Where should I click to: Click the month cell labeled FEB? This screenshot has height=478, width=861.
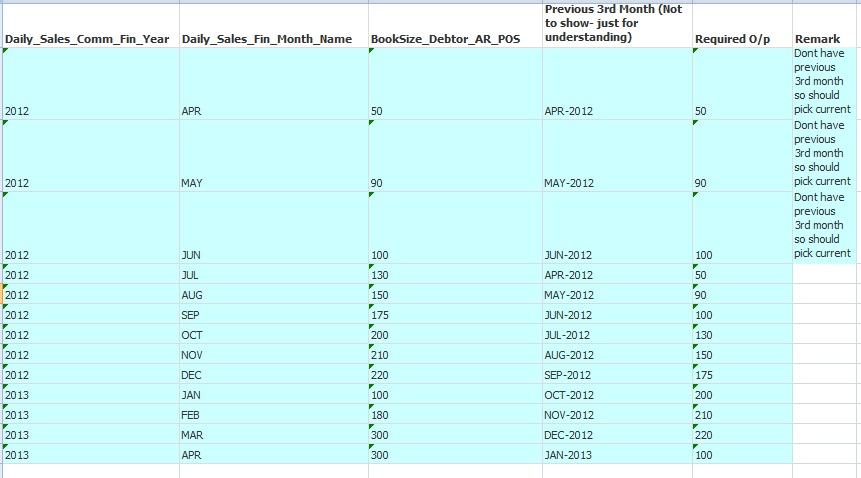pos(274,414)
